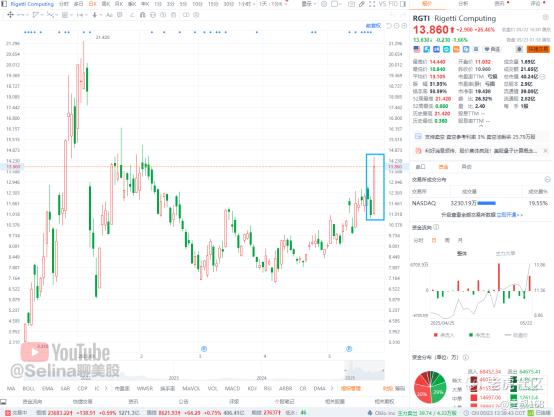Click the settings icon beside Rigetti Computing name
554x417 pixels.
[x=545, y=17]
